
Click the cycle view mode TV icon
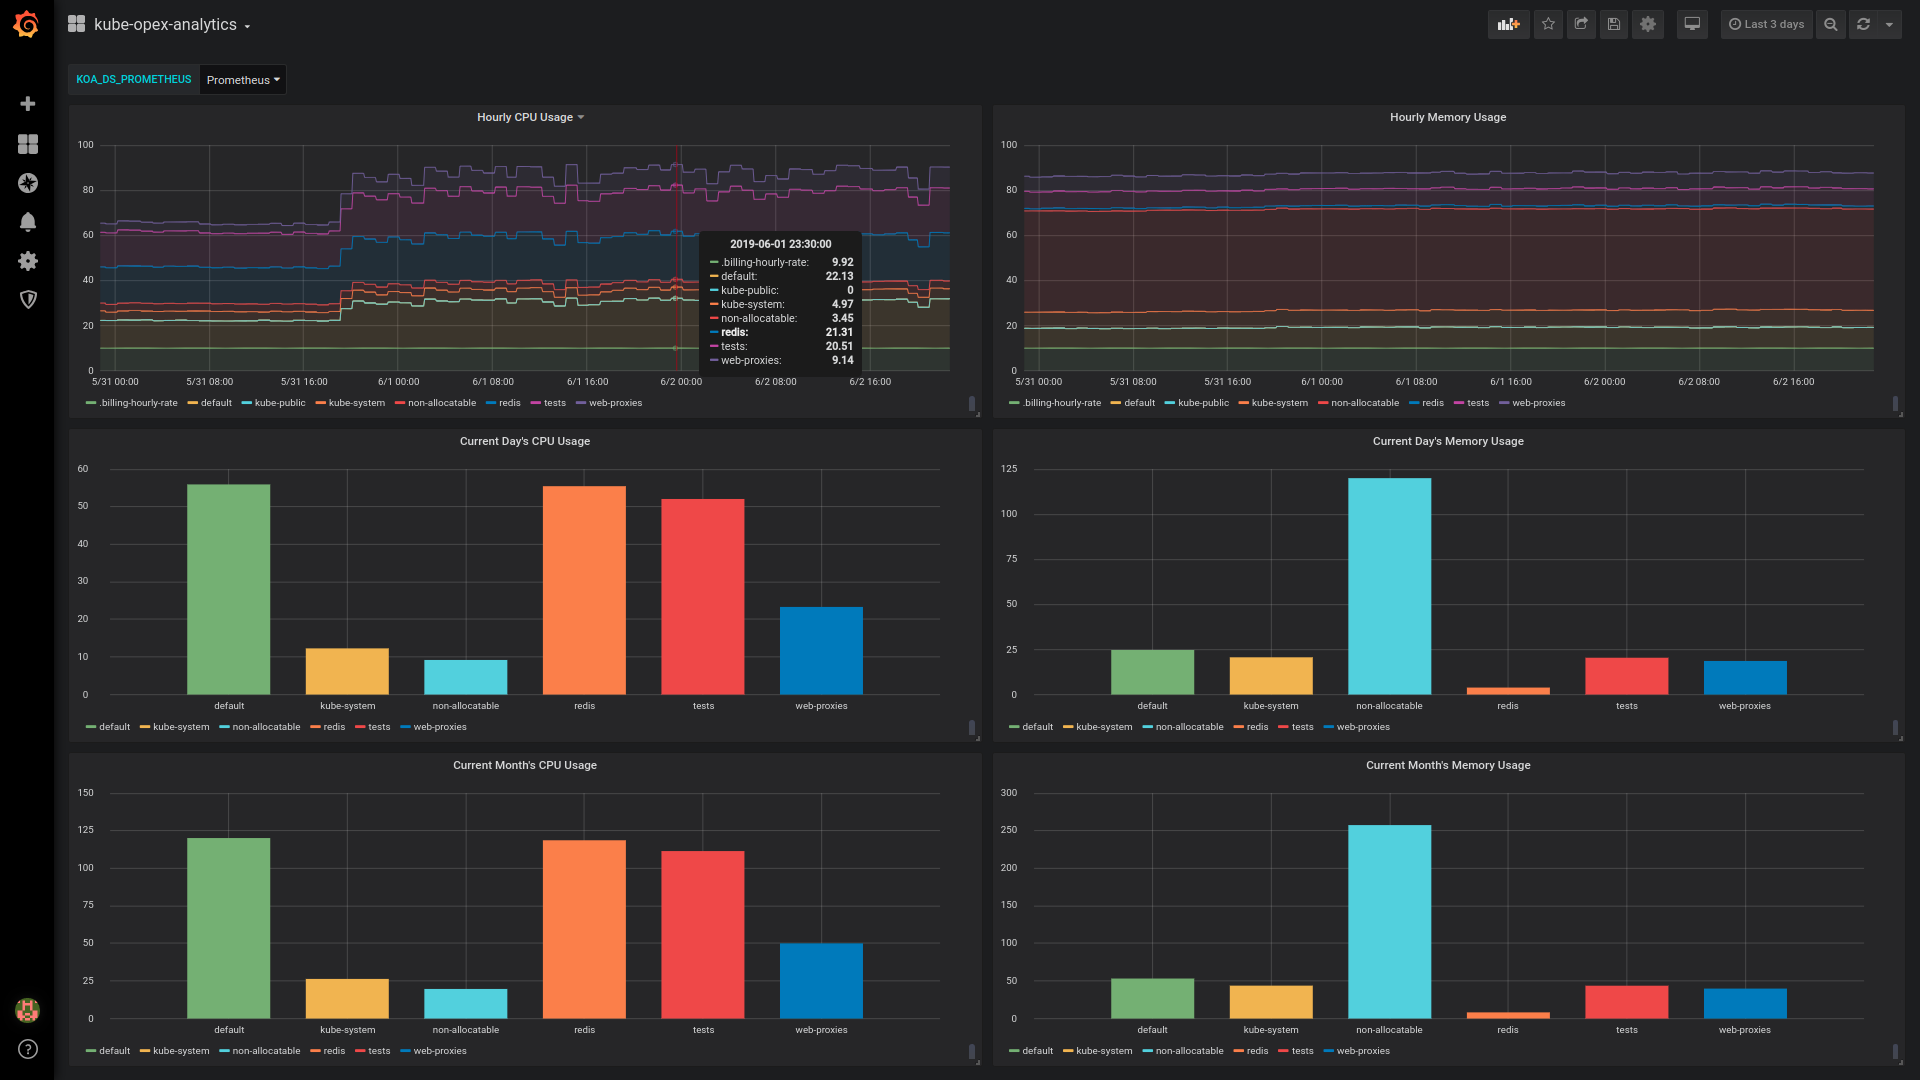point(1692,24)
